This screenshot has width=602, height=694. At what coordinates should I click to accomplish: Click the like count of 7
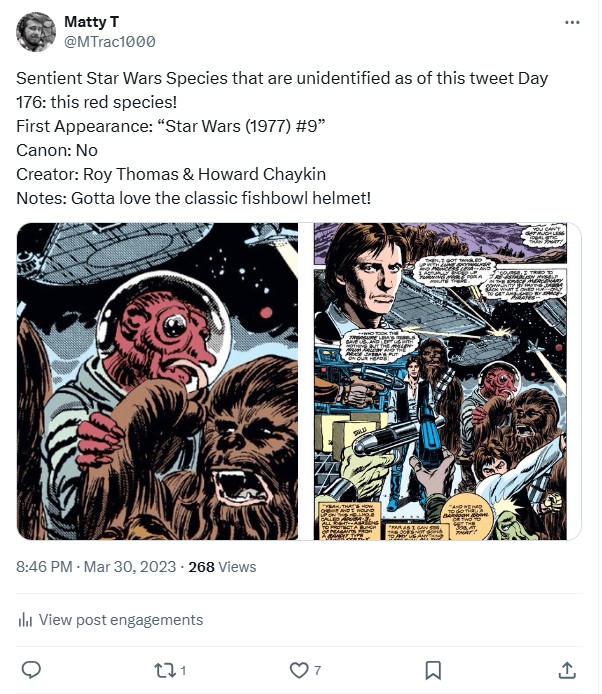point(317,670)
